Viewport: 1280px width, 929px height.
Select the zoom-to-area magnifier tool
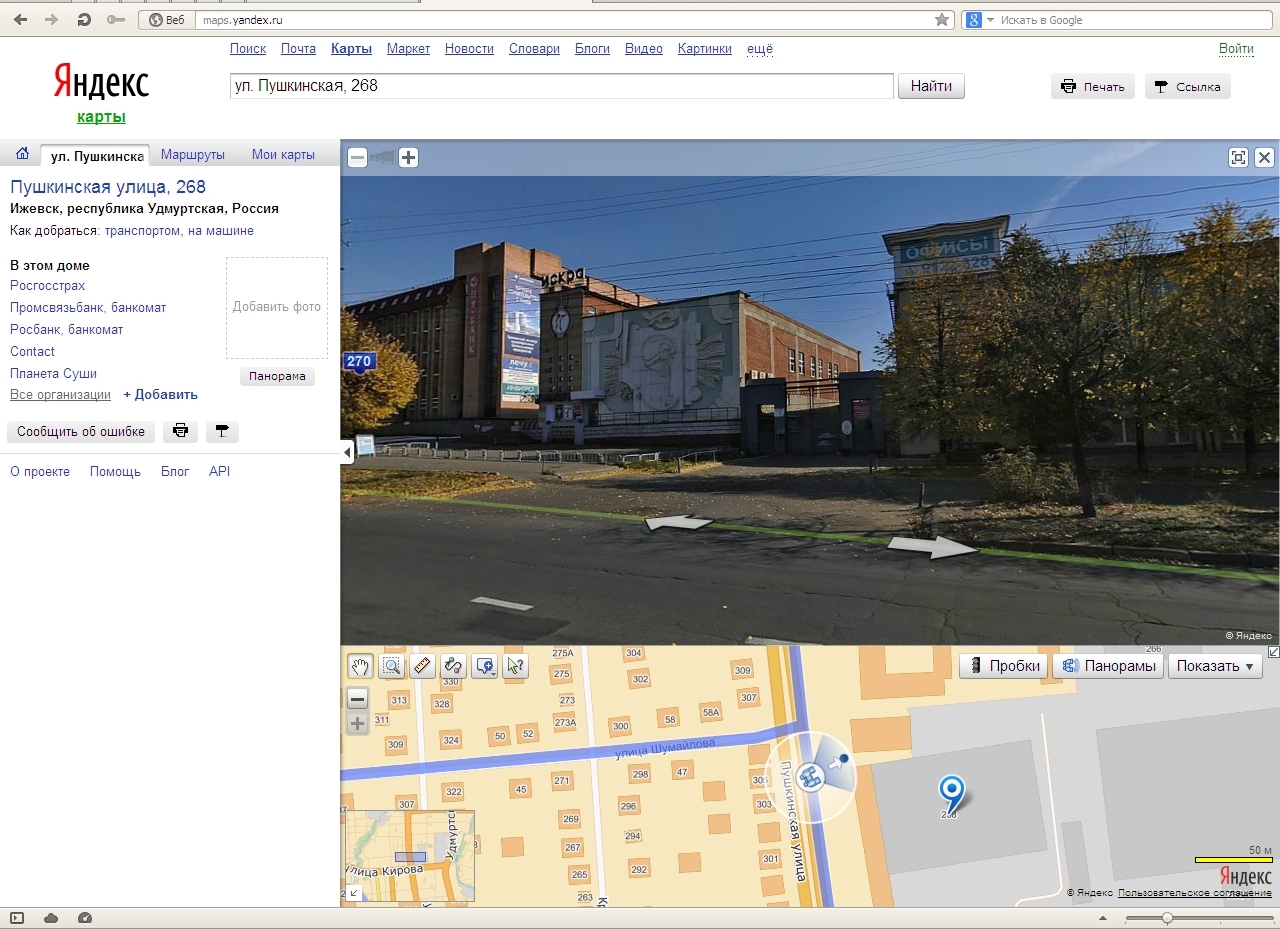tap(391, 666)
